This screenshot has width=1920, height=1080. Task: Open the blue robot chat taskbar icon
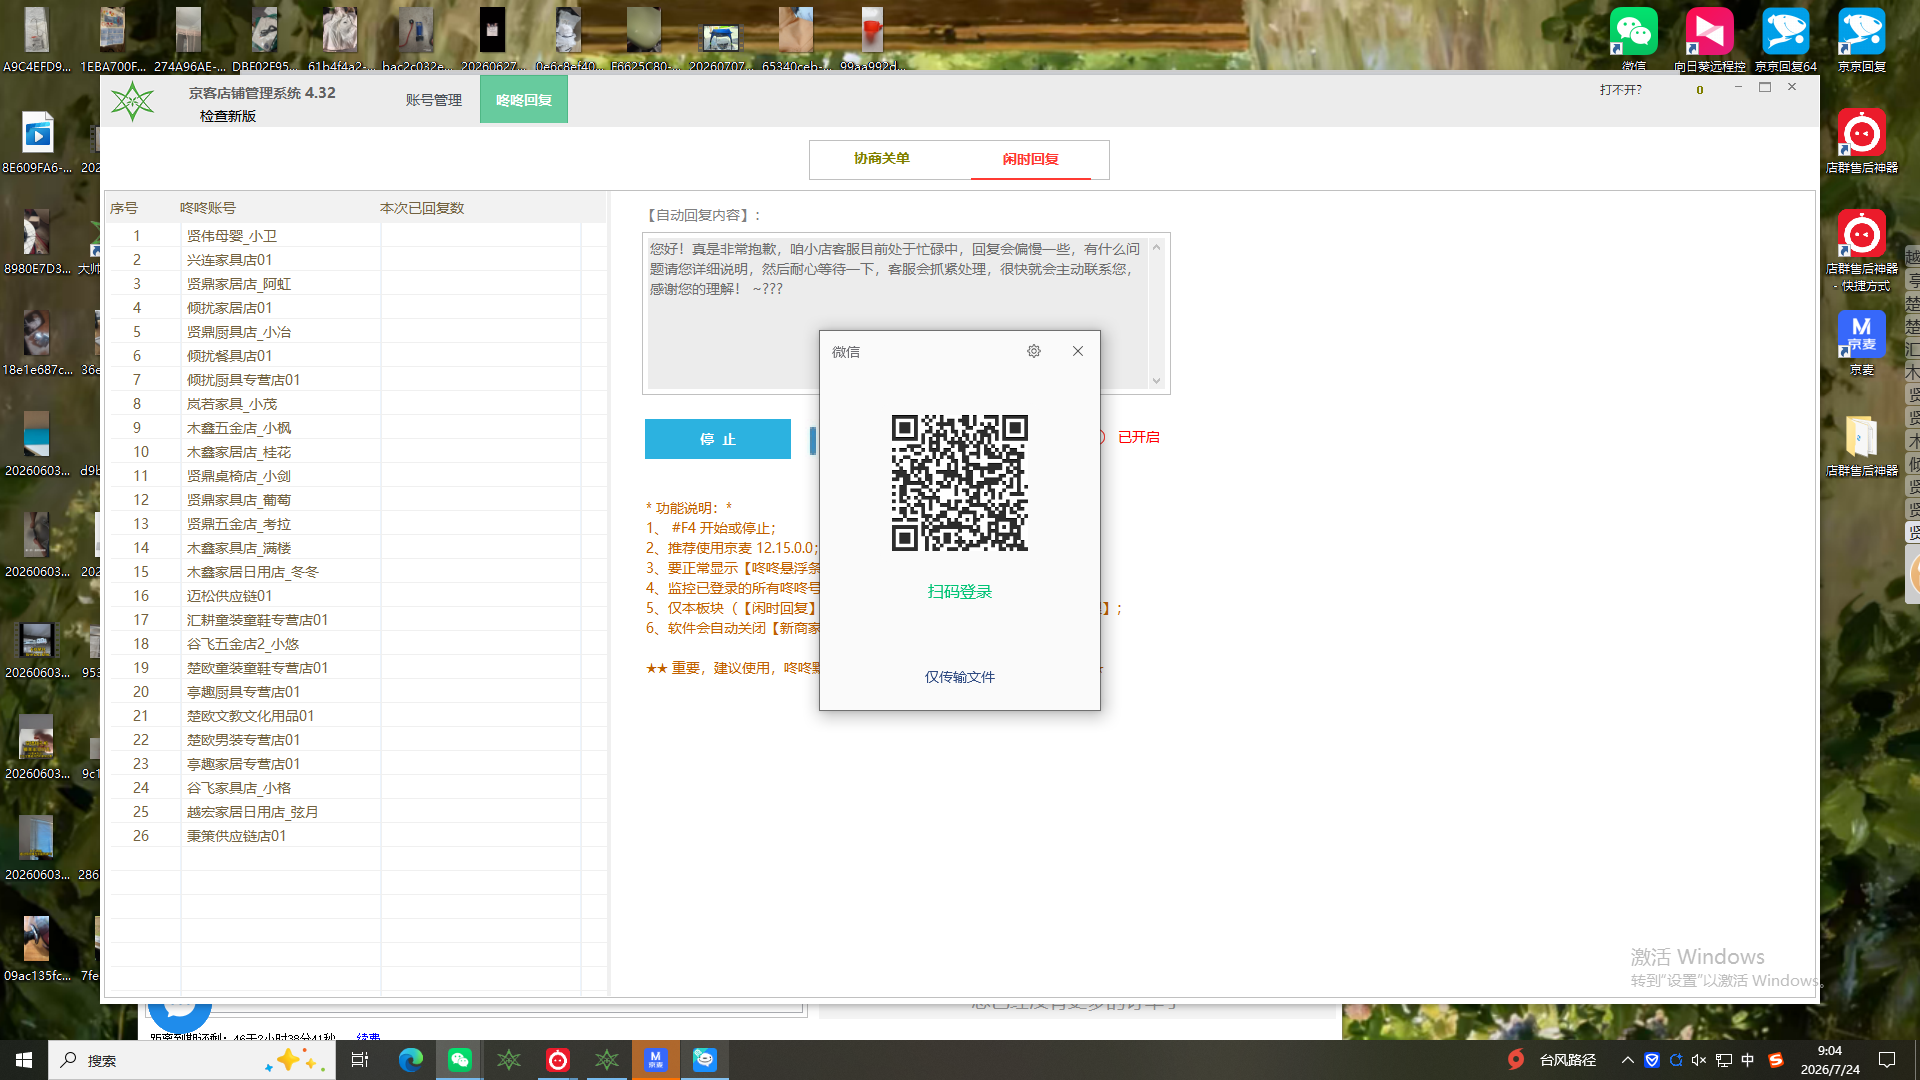705,1060
